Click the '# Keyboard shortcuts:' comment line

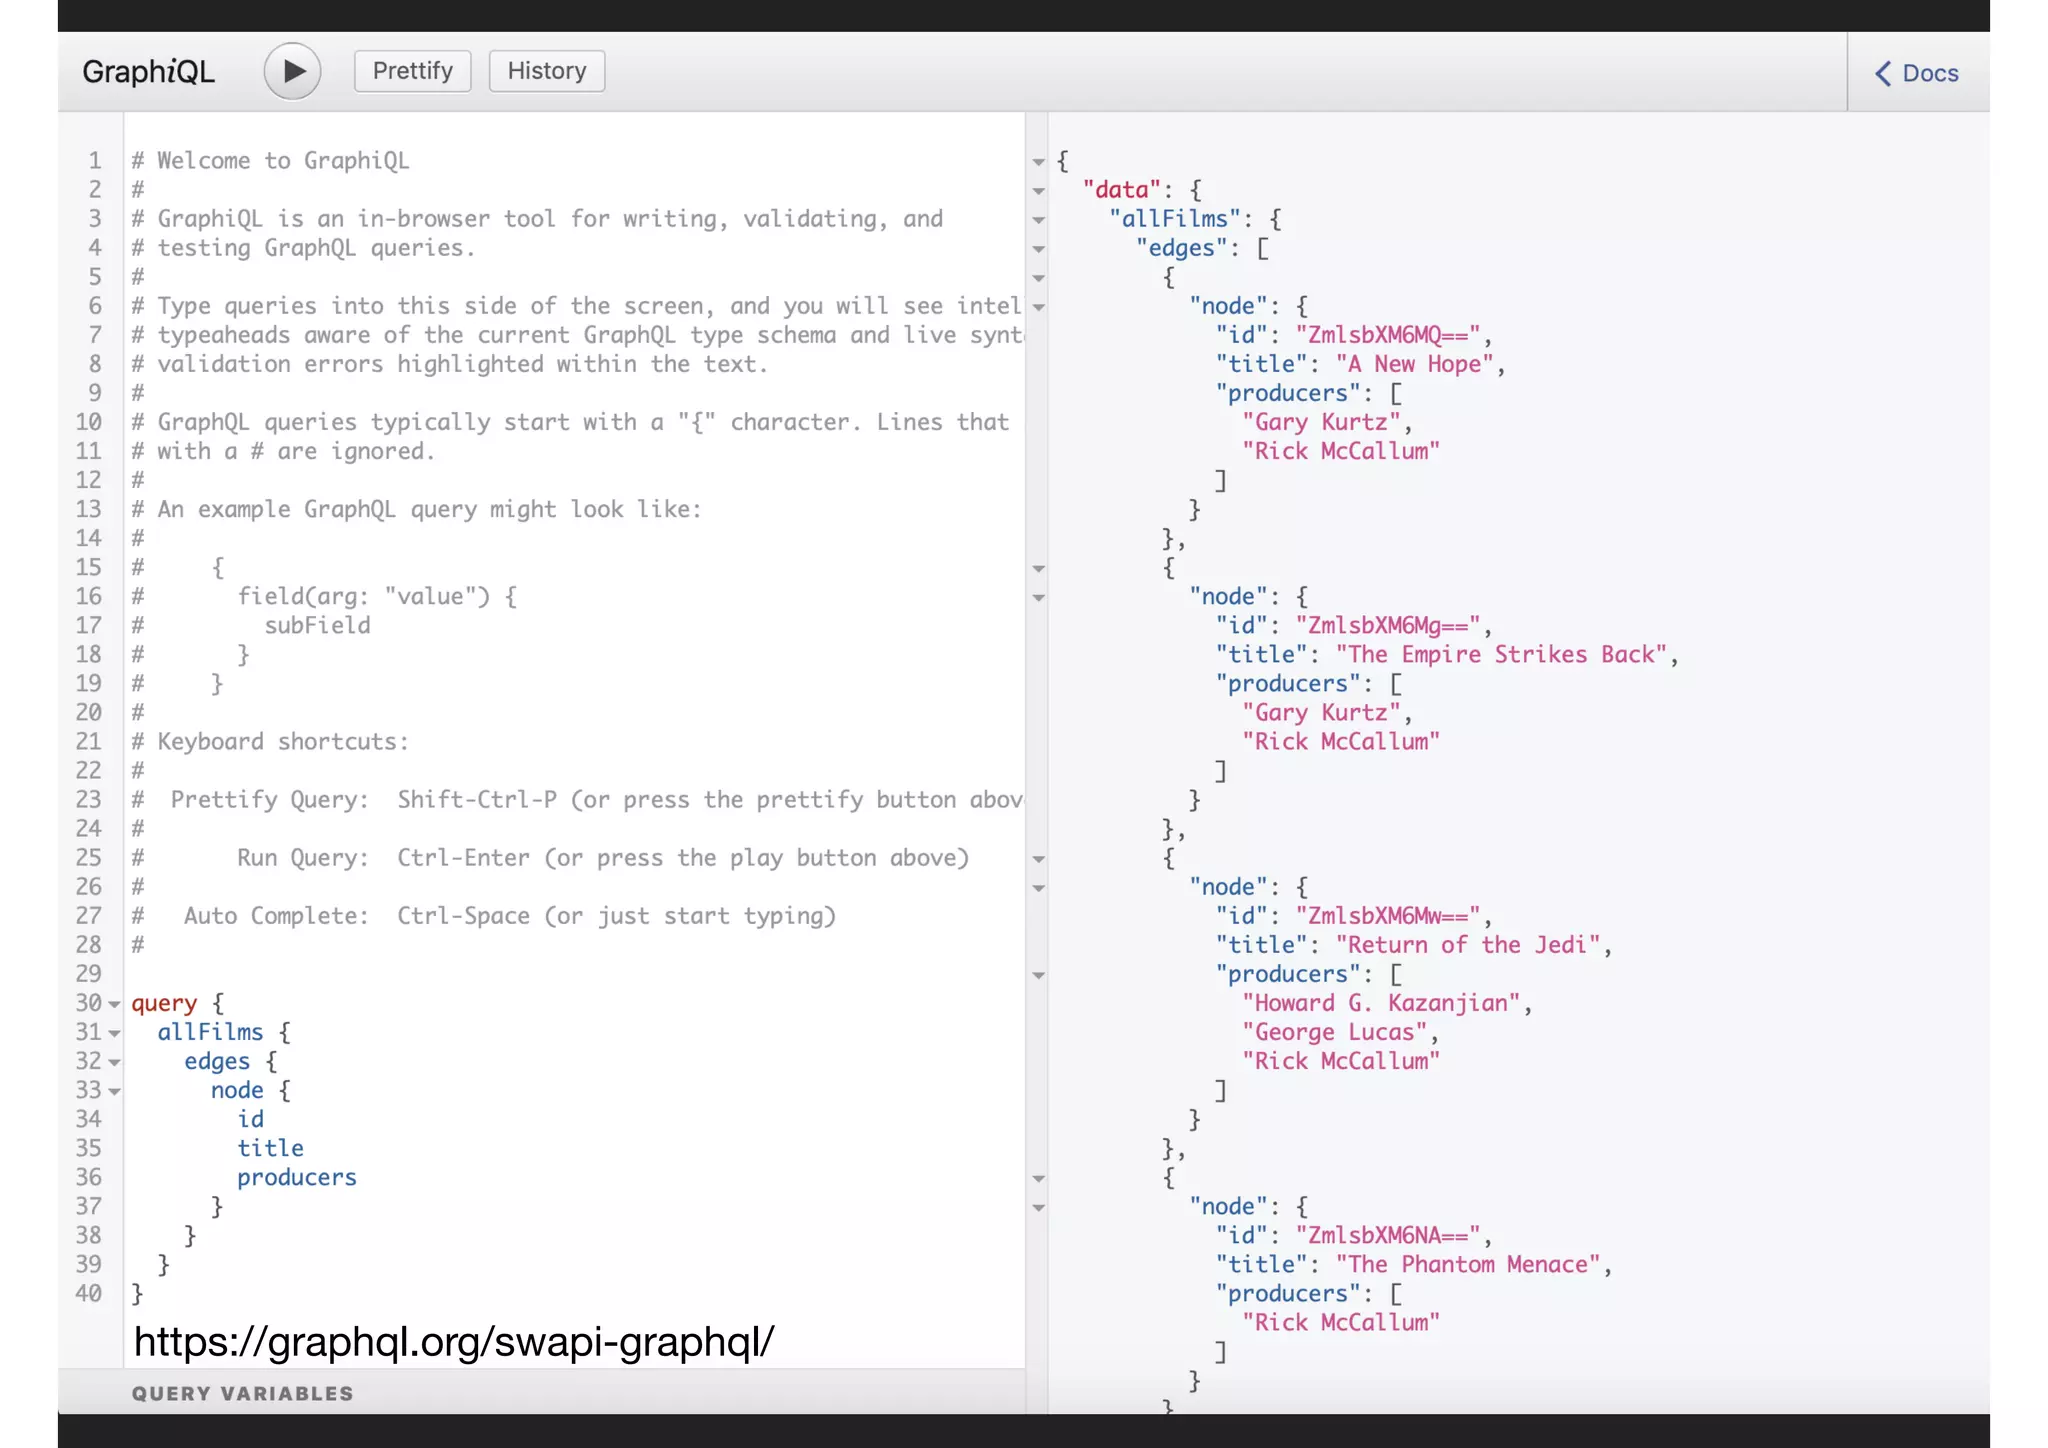coord(270,742)
